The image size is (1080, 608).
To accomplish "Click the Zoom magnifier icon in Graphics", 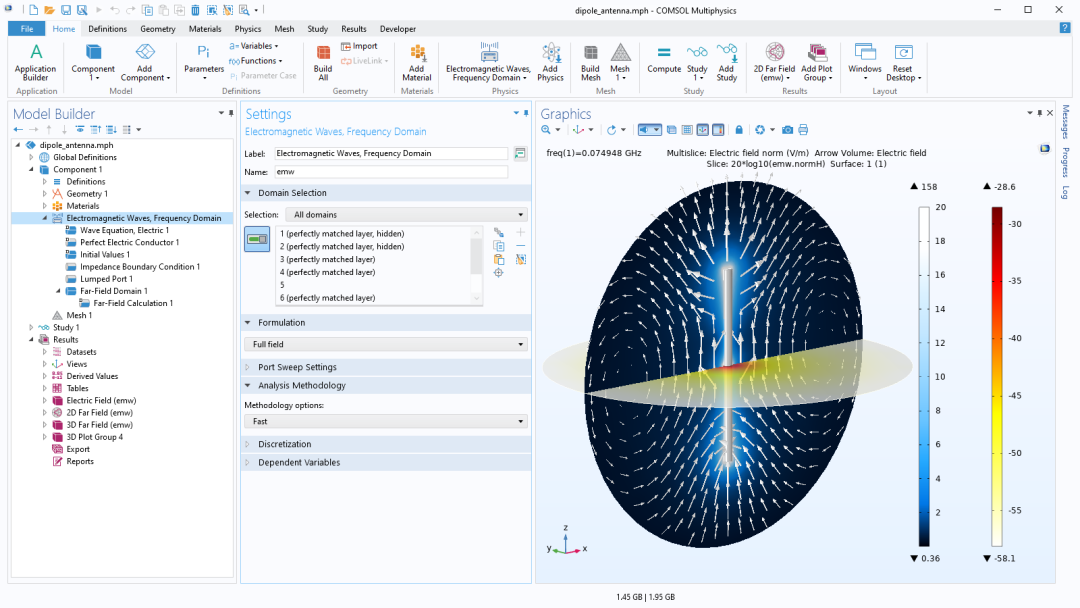I will pos(546,129).
